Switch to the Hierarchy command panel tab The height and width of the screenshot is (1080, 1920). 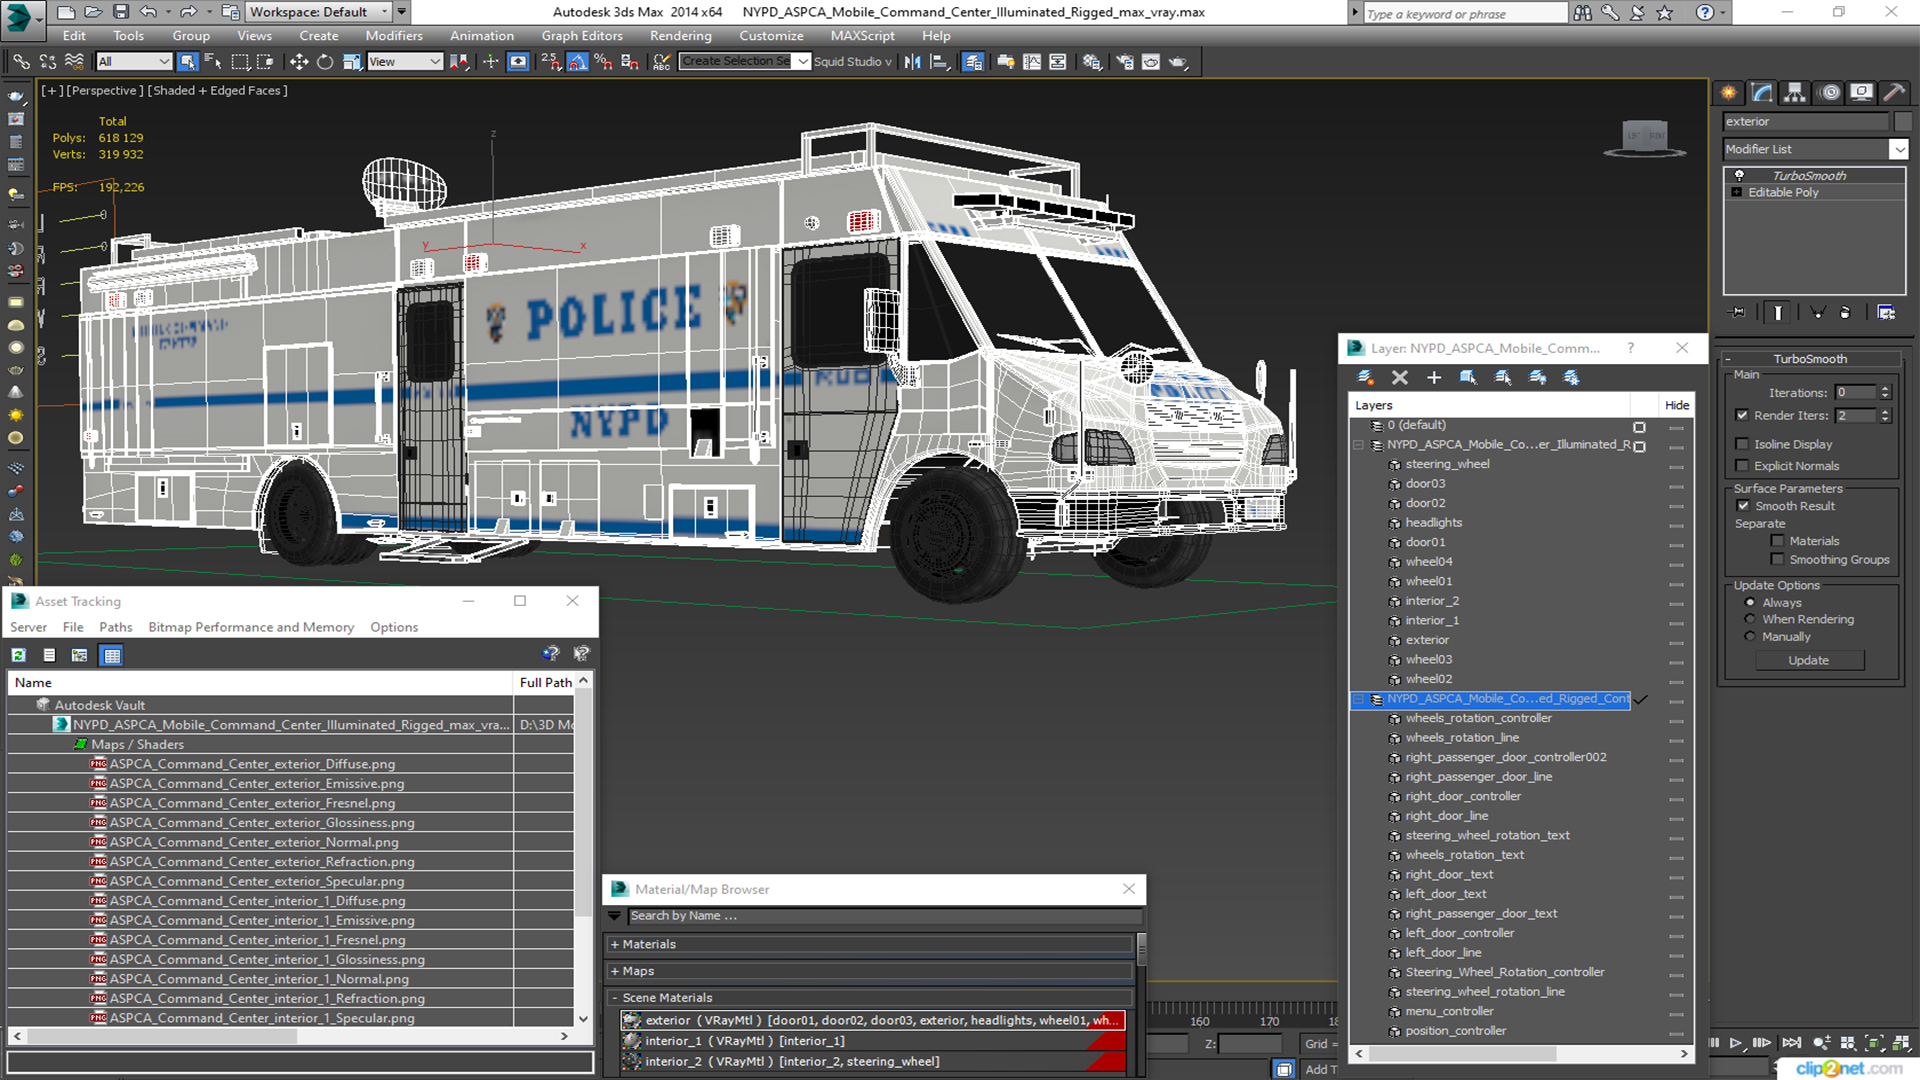pyautogui.click(x=1795, y=93)
